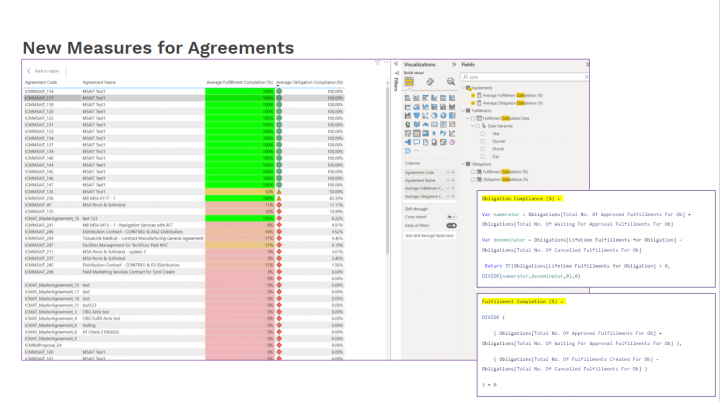Select the Table visual
Viewport: 720px width, 401px height.
pyautogui.click(x=416, y=133)
